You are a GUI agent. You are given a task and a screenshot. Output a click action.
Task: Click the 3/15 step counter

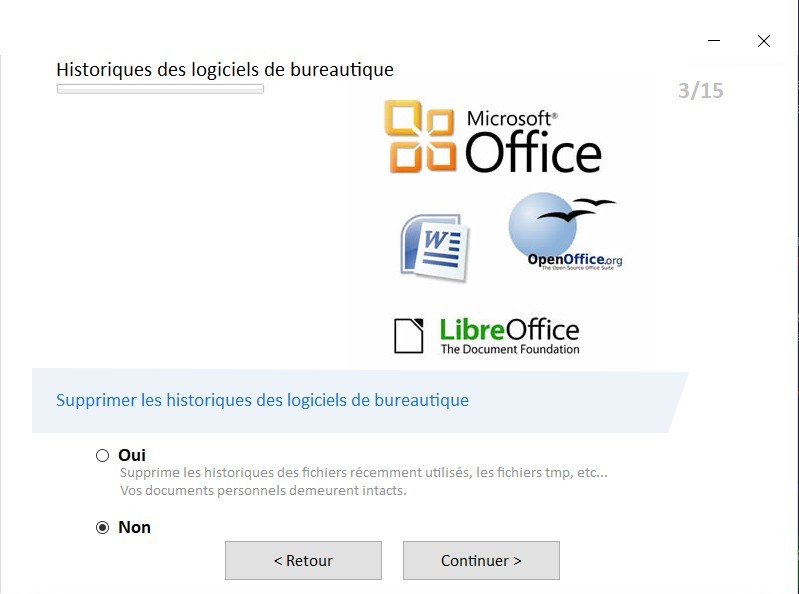point(701,91)
